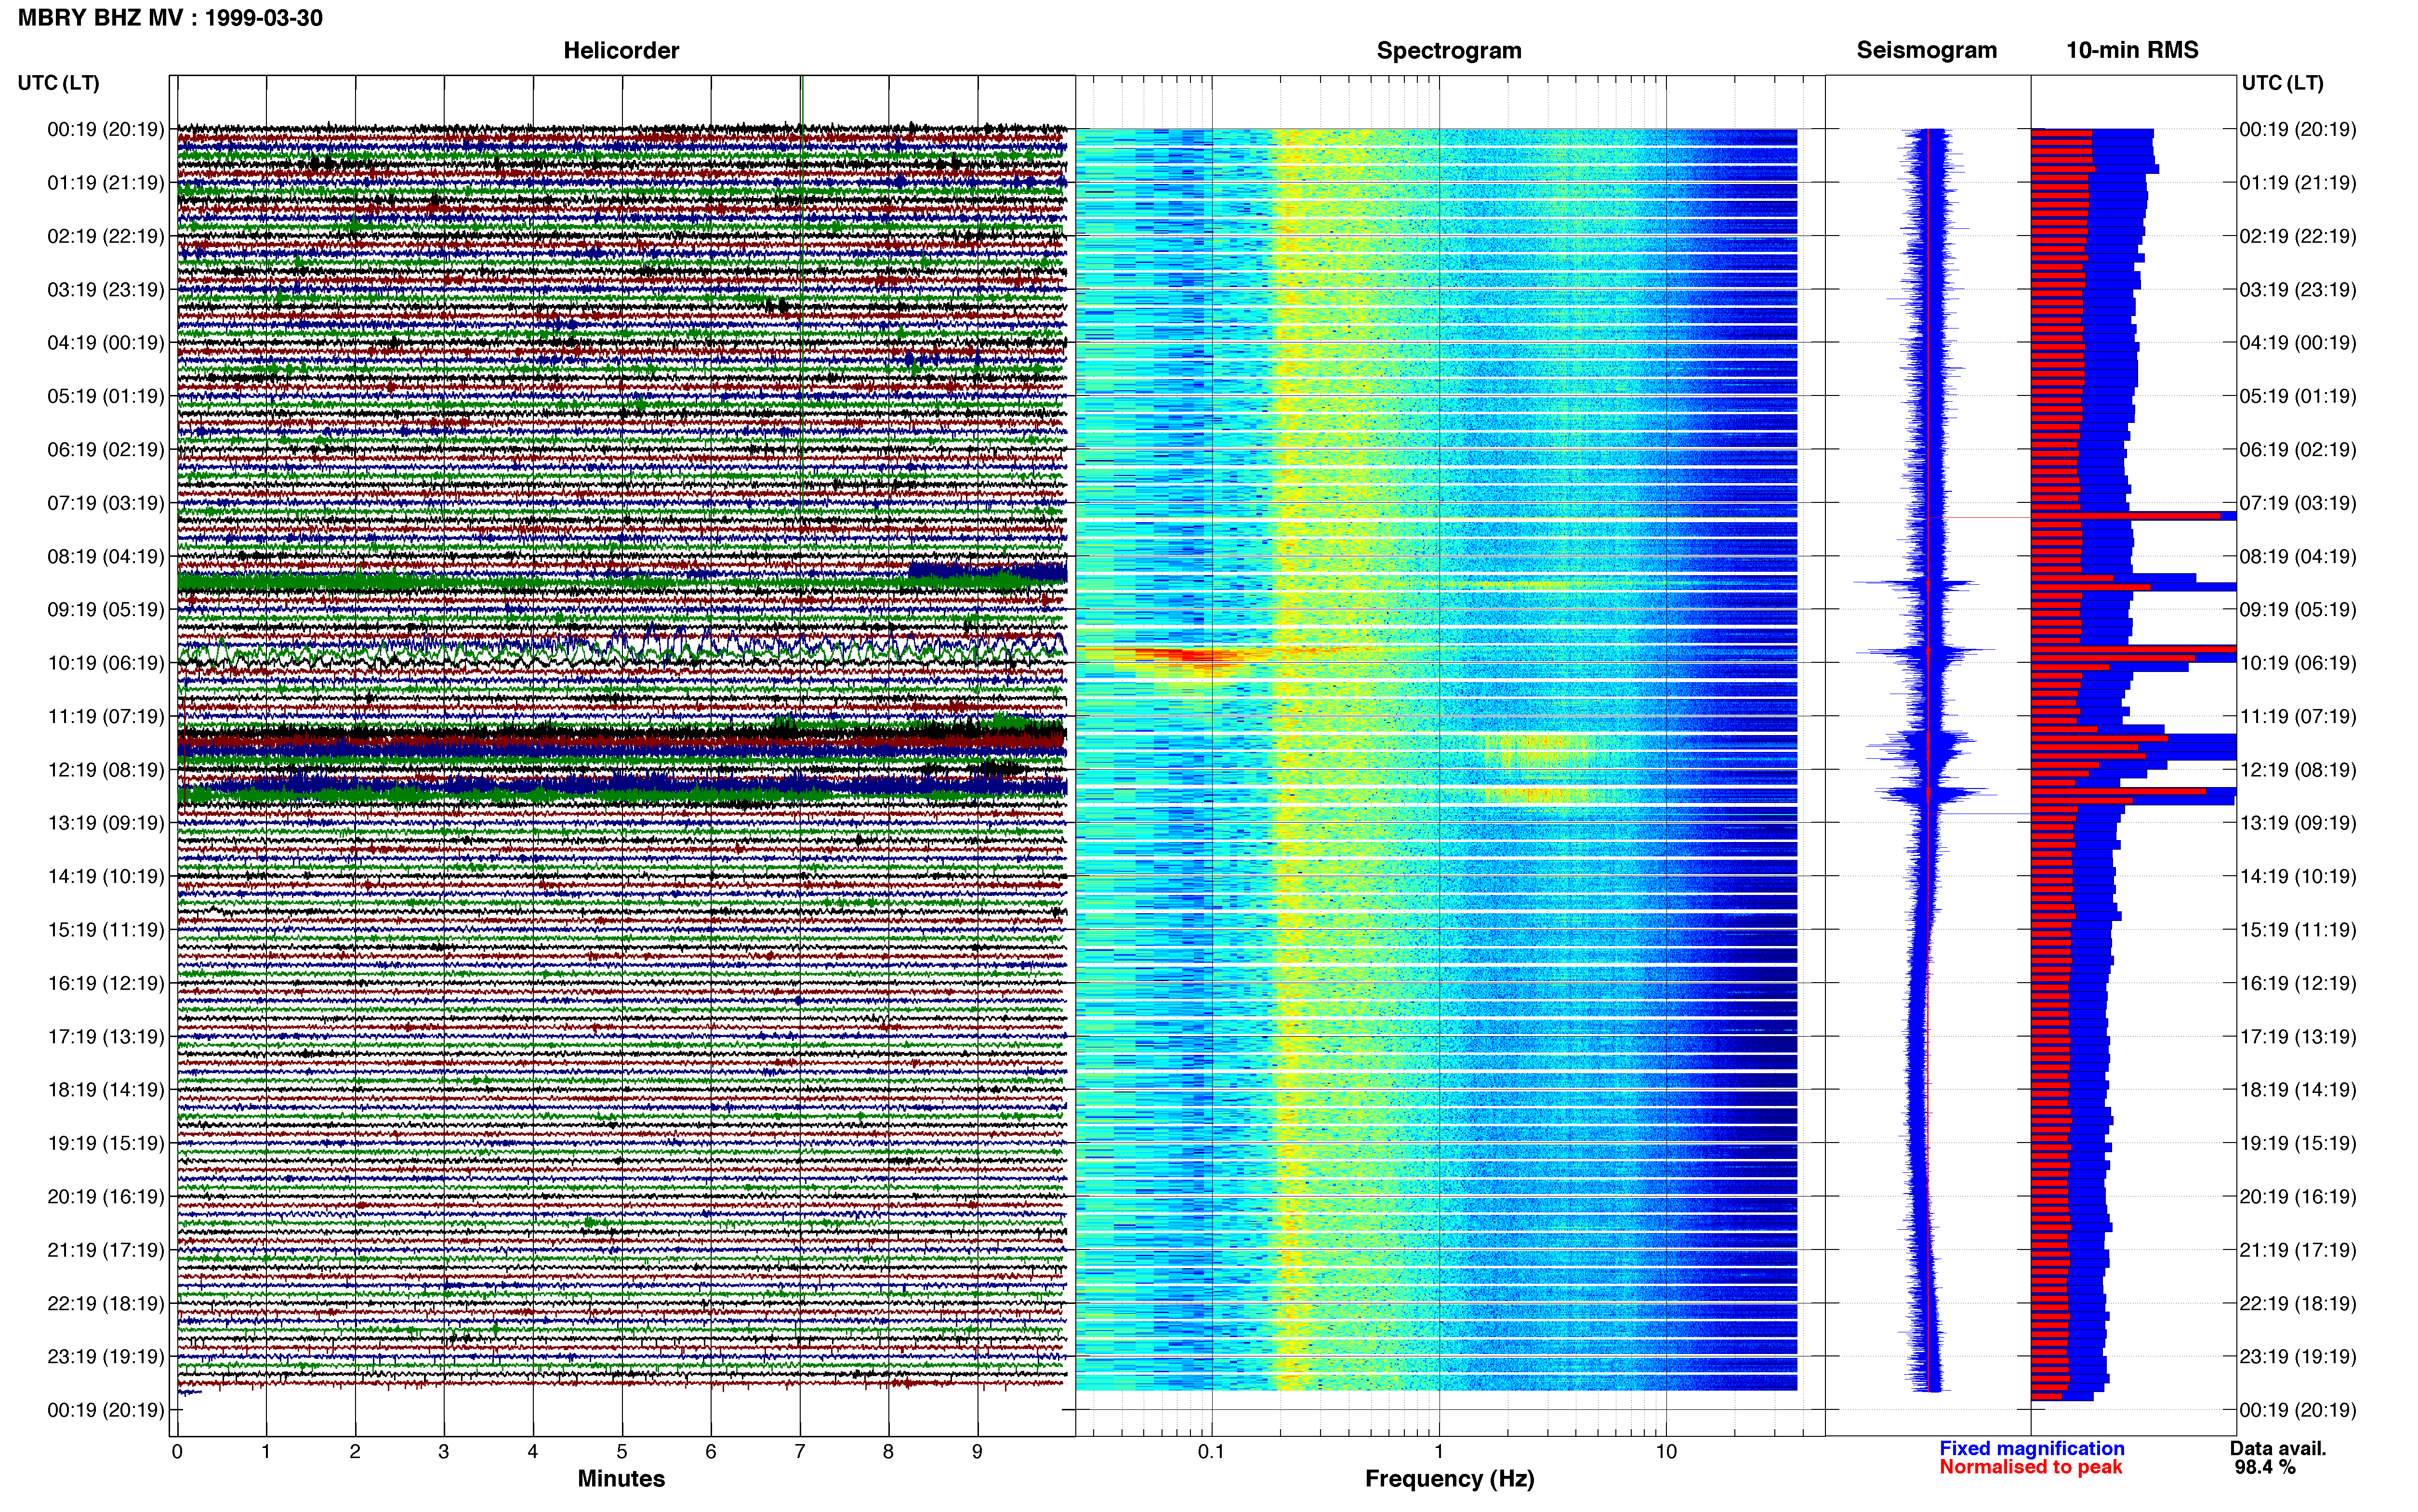This screenshot has width=2418, height=1512.
Task: Click minute tick "0" under the Helicorder
Action: pos(177,1451)
